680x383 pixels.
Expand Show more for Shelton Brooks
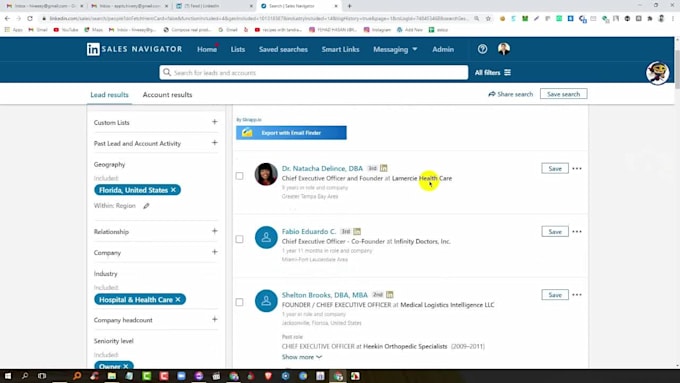(302, 357)
